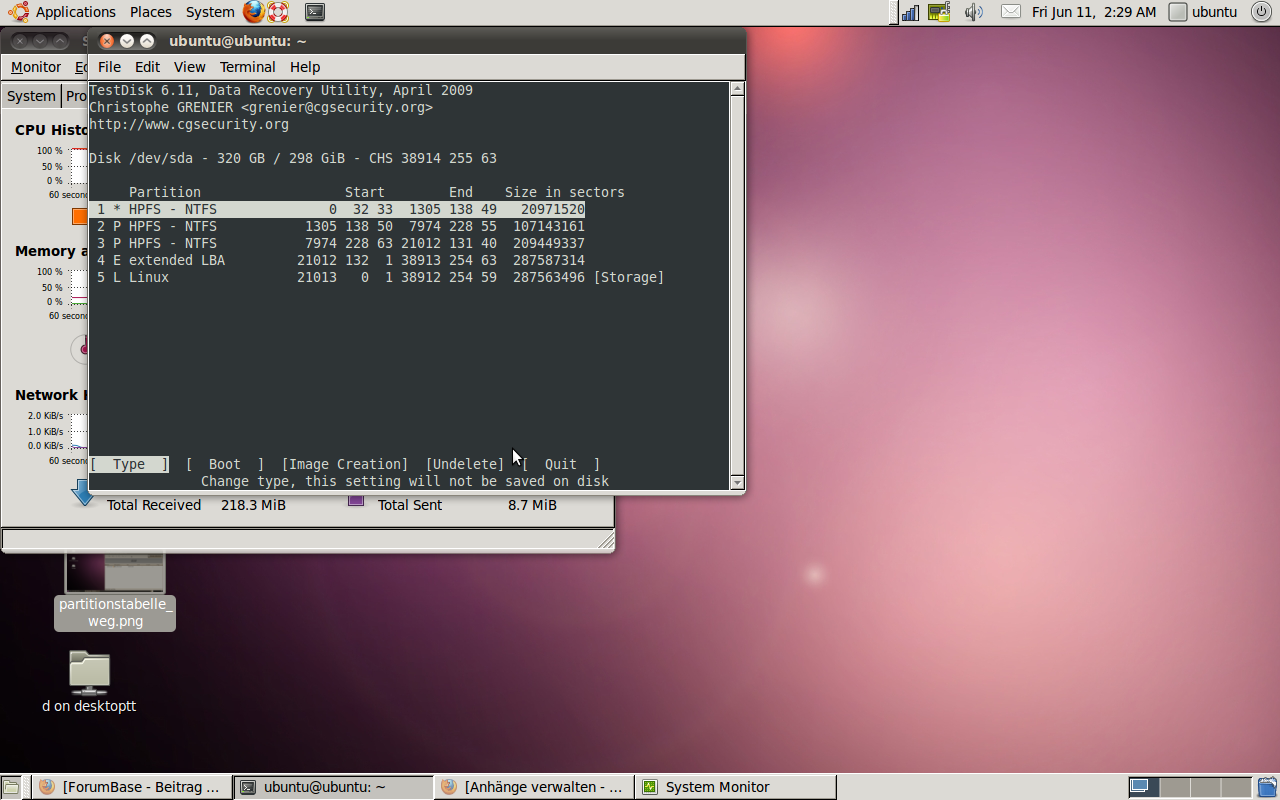Switch to ubuntu@ubuntu taskbar entry
The width and height of the screenshot is (1280, 800).
(334, 787)
